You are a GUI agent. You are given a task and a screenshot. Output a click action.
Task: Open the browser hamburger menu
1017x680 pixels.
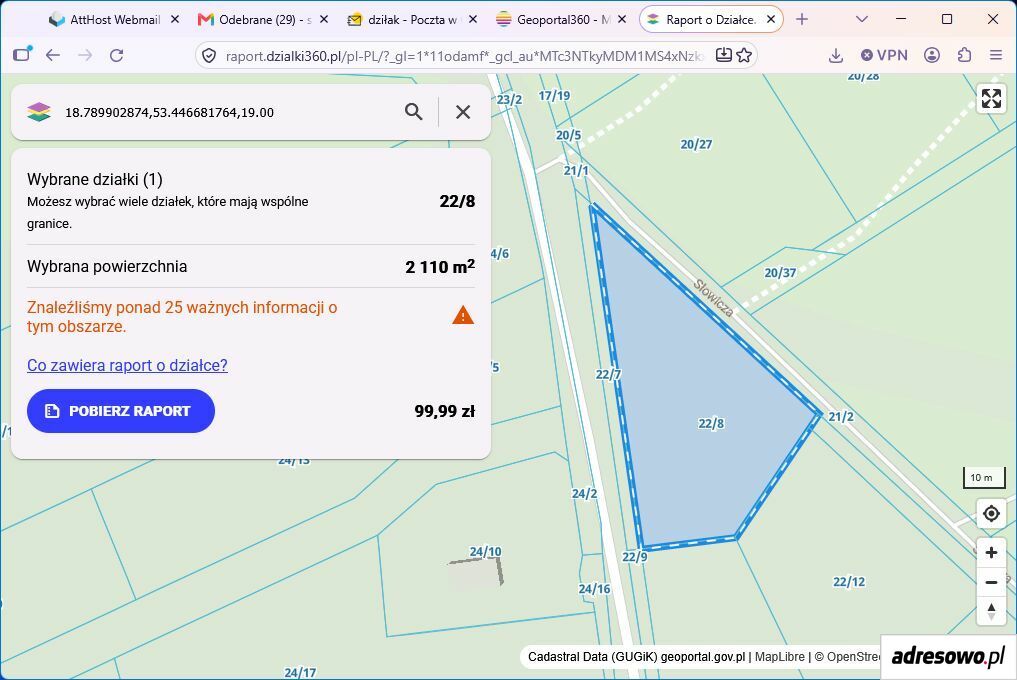point(996,55)
